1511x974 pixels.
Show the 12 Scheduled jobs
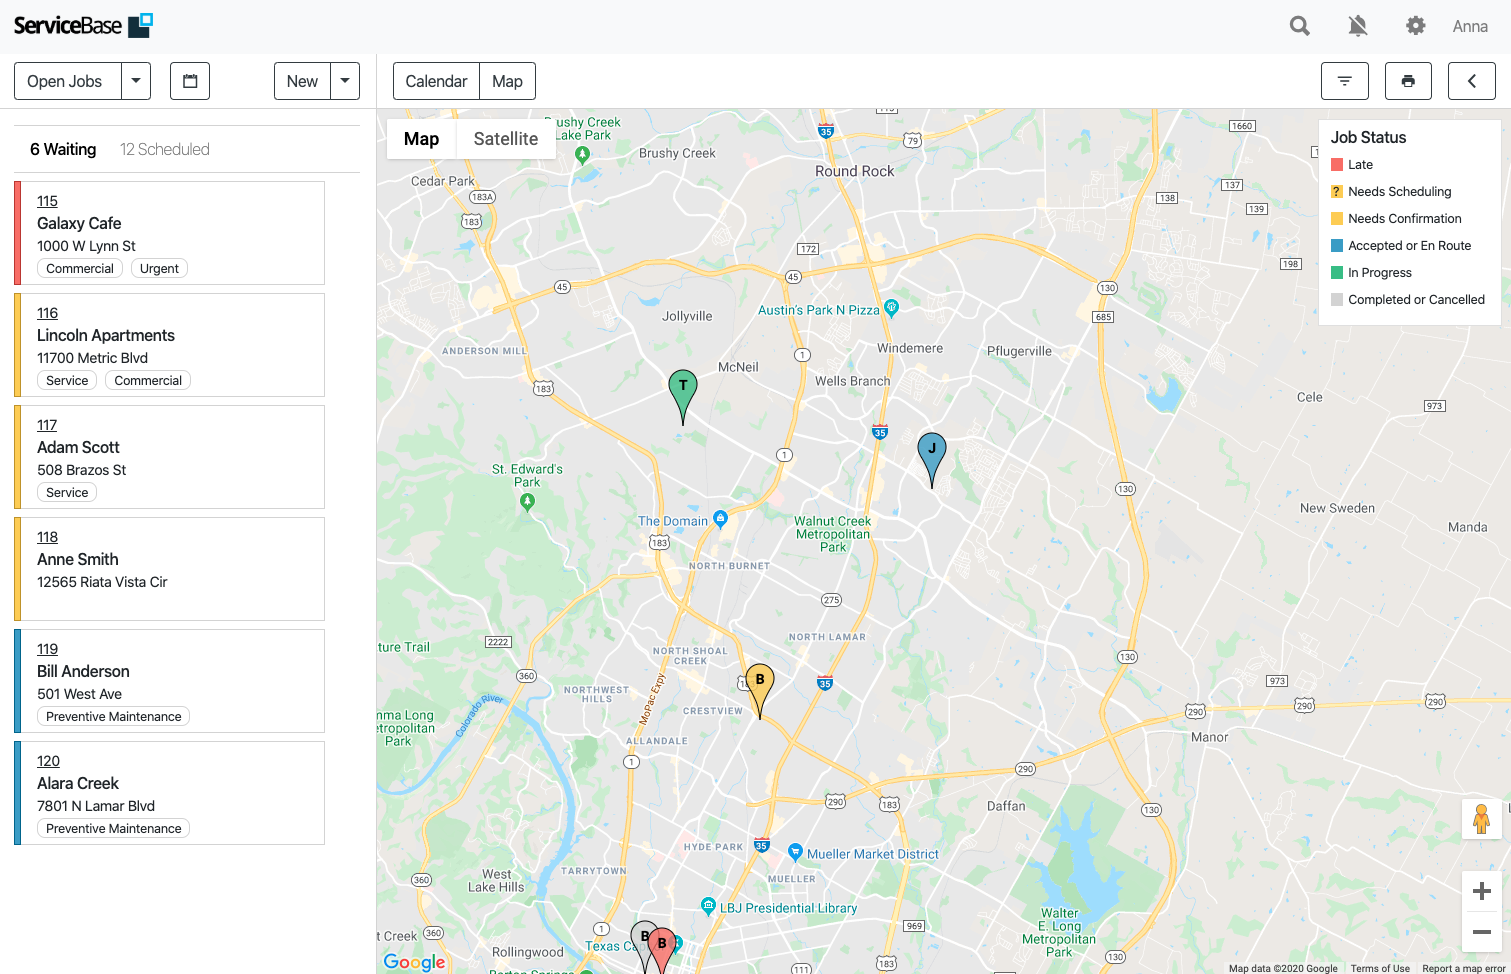pyautogui.click(x=164, y=148)
